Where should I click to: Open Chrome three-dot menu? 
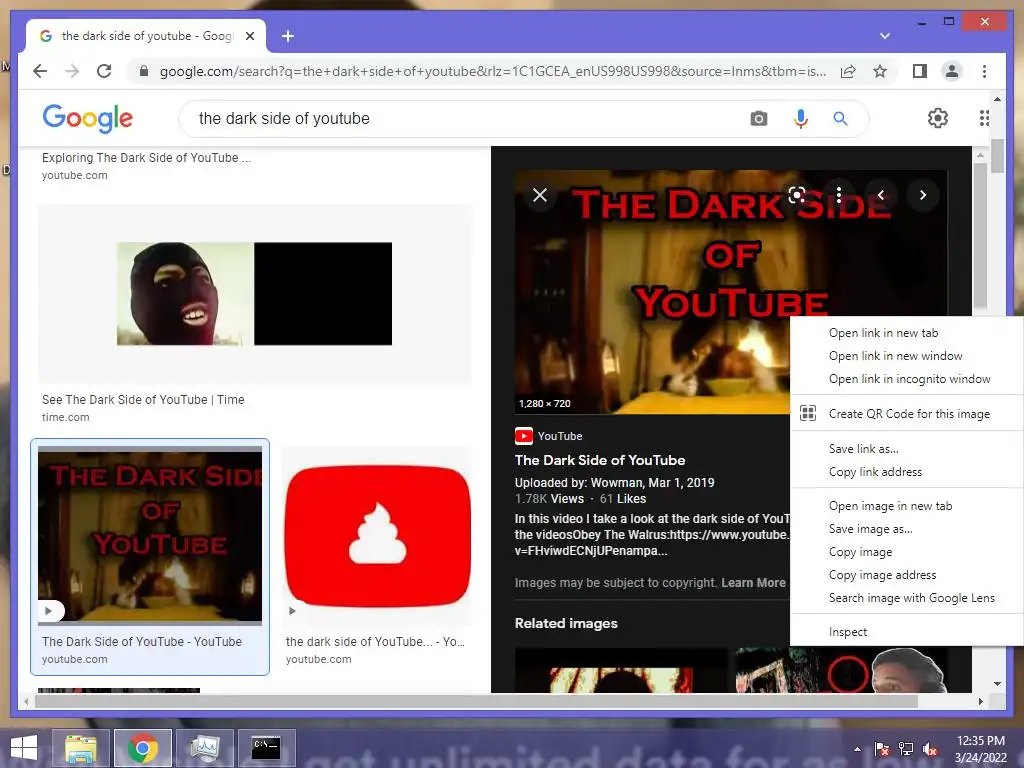[984, 71]
